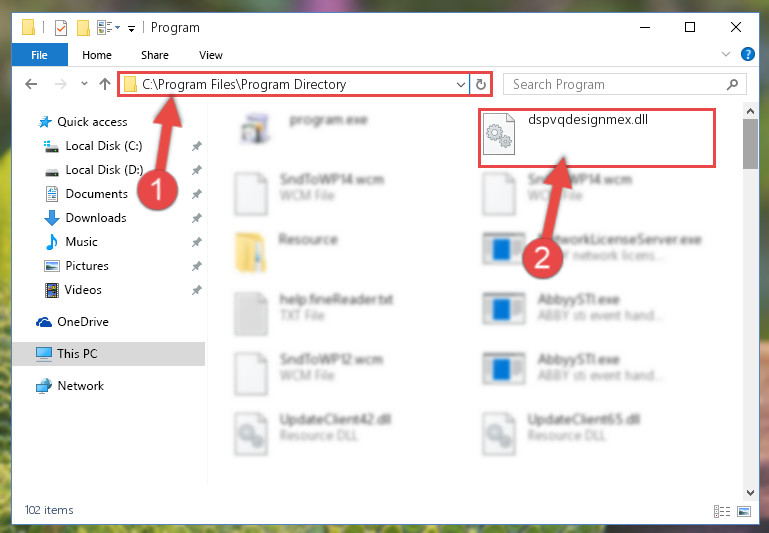The image size is (769, 533).
Task: Click the Properties checkmark icon in title bar
Action: pos(61,28)
